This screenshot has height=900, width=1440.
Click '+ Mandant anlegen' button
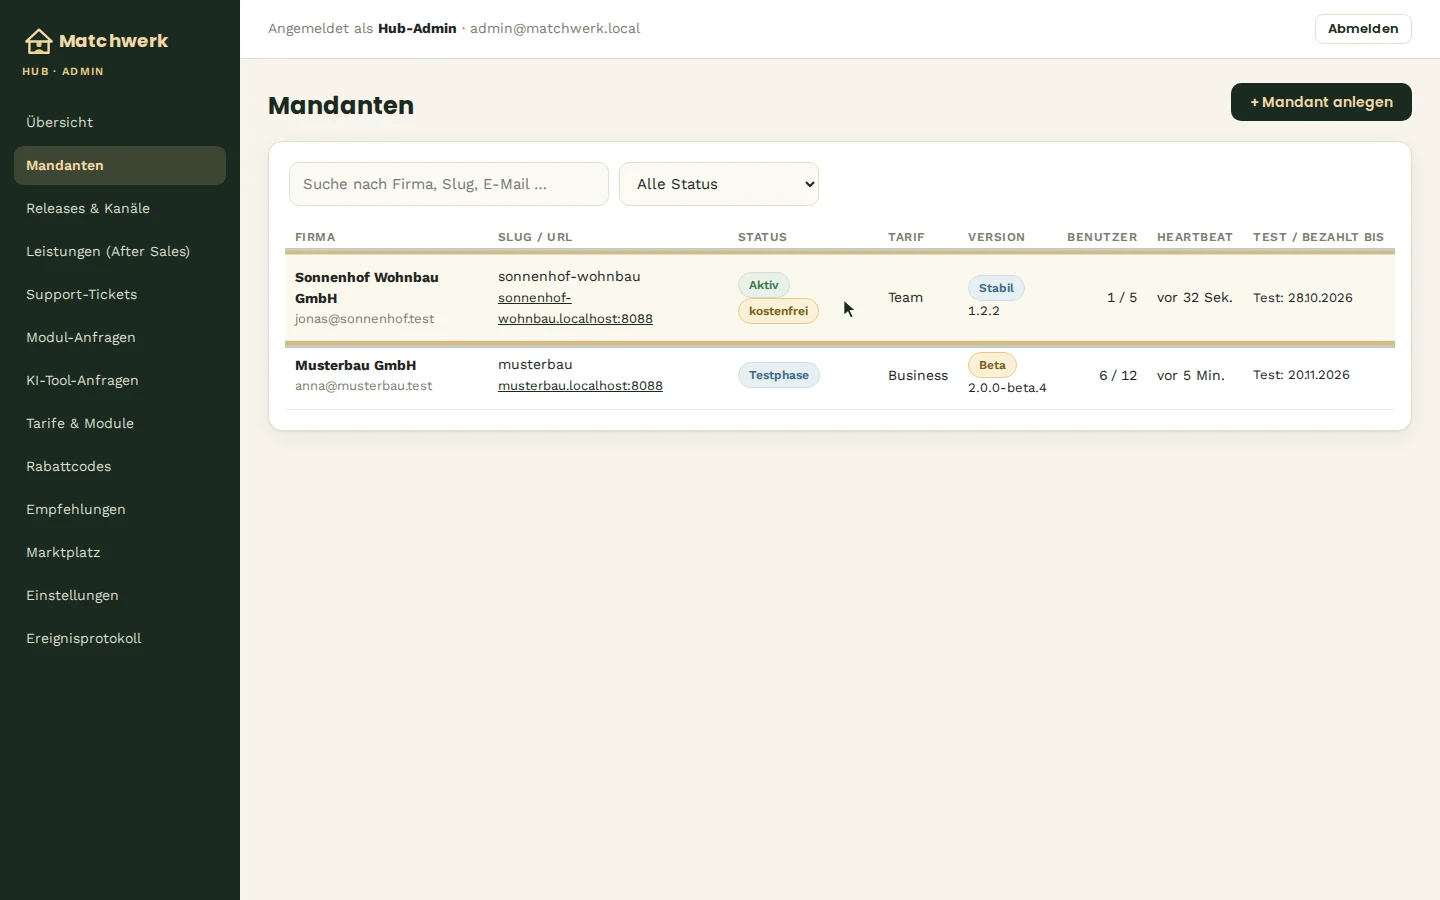click(1321, 102)
